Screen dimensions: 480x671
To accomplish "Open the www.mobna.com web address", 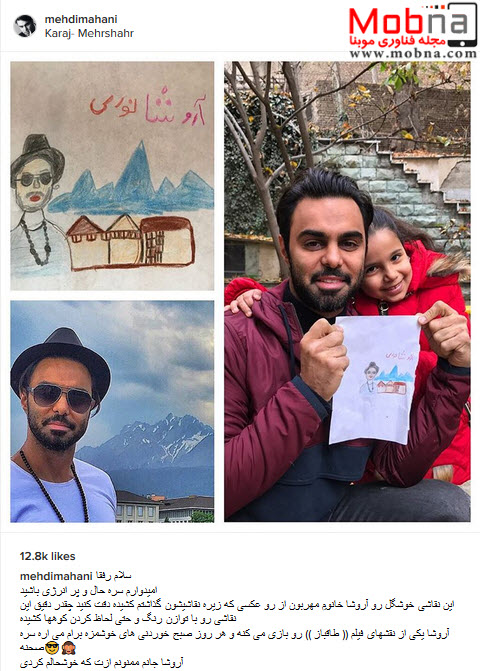I will [x=413, y=53].
